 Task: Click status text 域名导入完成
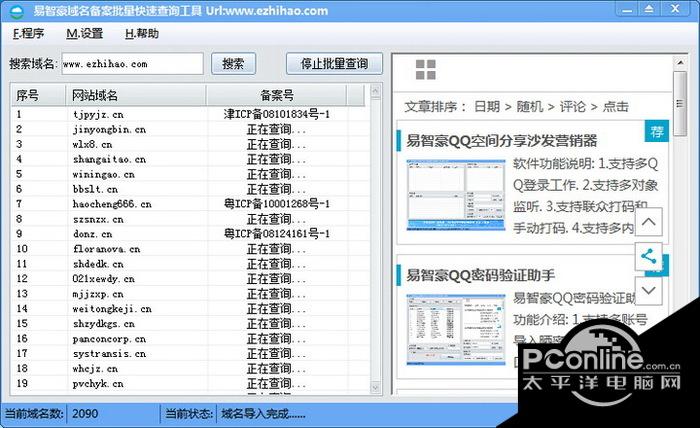pyautogui.click(x=263, y=414)
